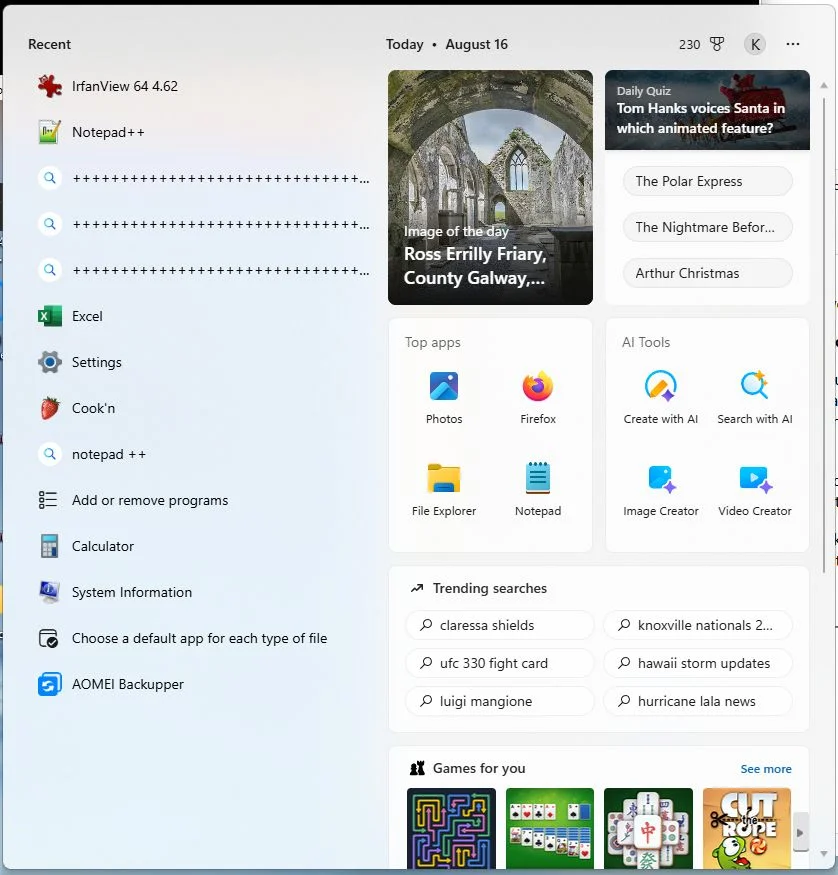Answer quiz with The Nightmare Befor...
Viewport: 838px width, 875px height.
click(707, 227)
